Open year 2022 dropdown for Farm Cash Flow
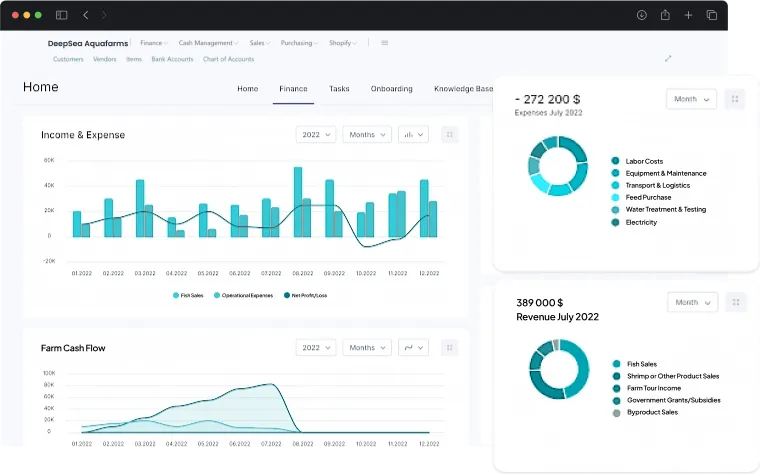Screen dimensions: 760x474 pos(316,348)
